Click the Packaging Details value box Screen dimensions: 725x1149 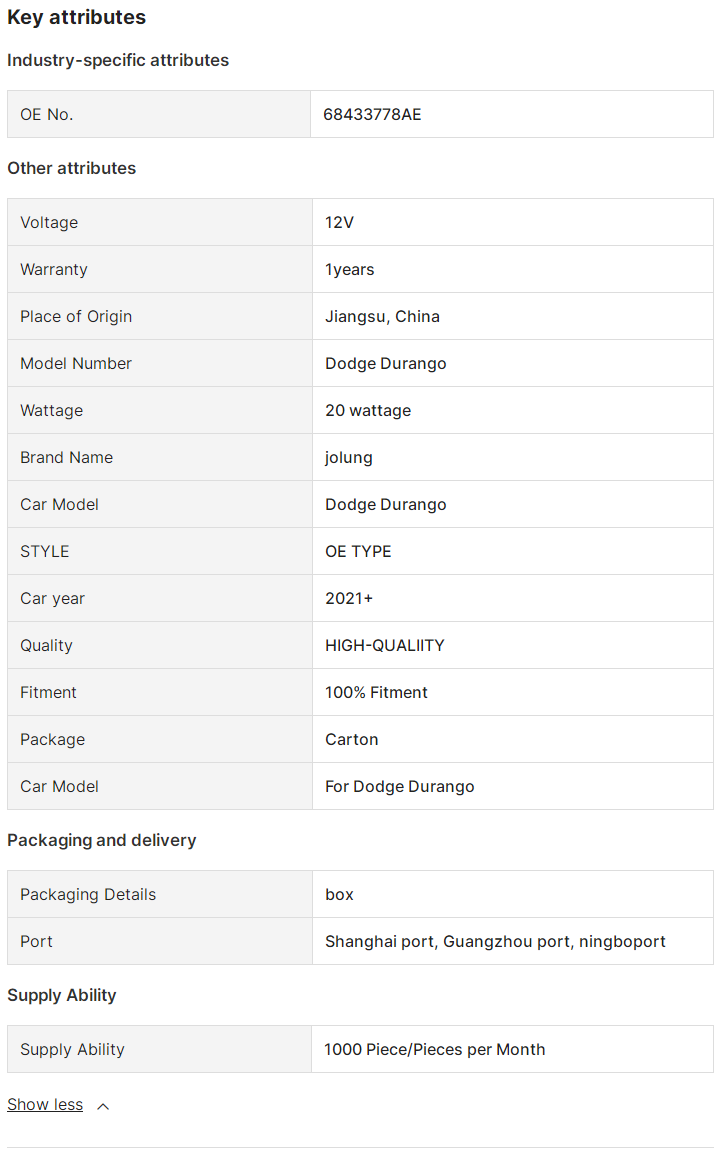click(339, 895)
